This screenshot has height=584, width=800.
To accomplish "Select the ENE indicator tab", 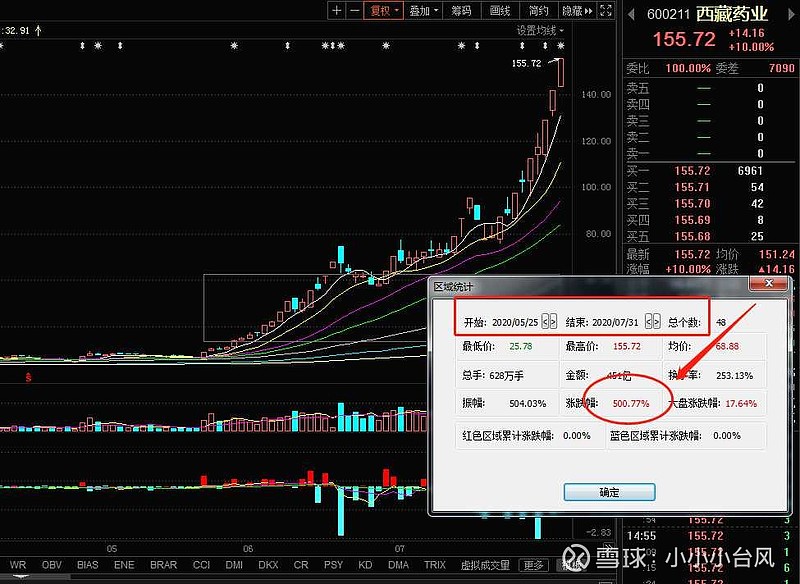I will click(124, 565).
